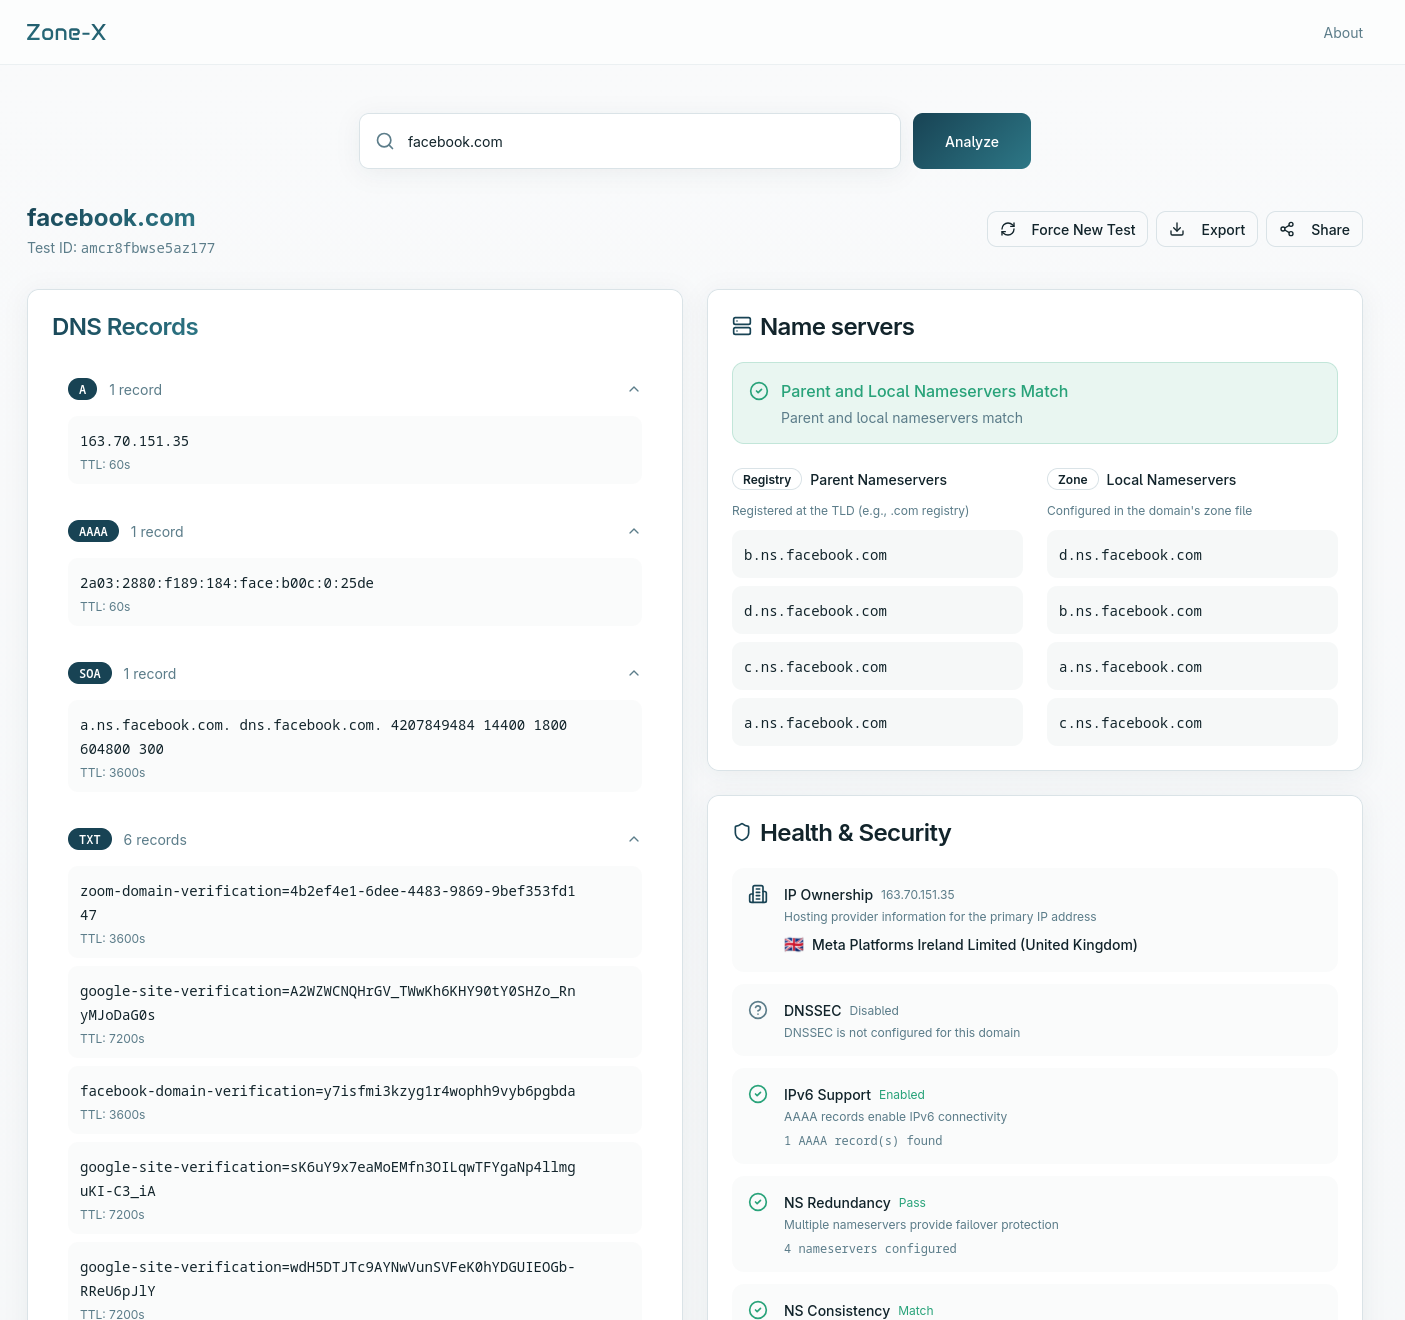Click the Force New Test refresh icon

tap(1008, 229)
